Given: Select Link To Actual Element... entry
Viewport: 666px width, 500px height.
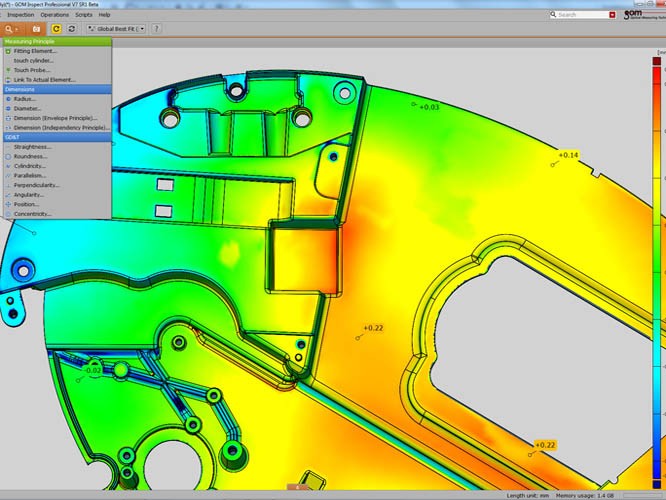Looking at the screenshot, I should (x=57, y=80).
